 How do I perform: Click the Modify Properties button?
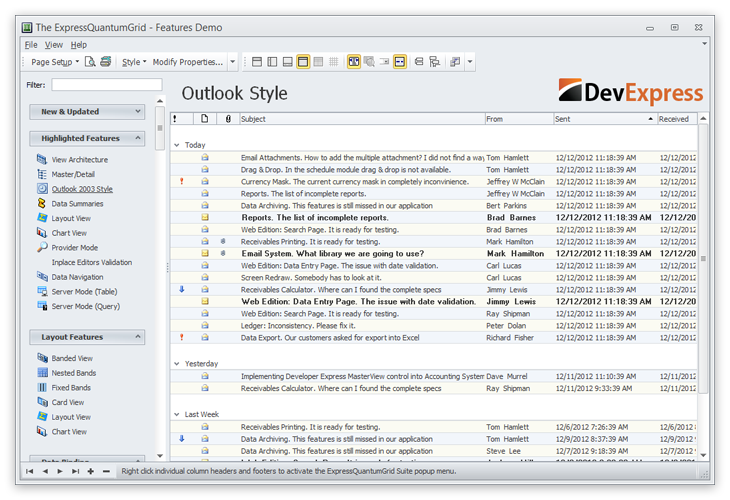point(187,62)
